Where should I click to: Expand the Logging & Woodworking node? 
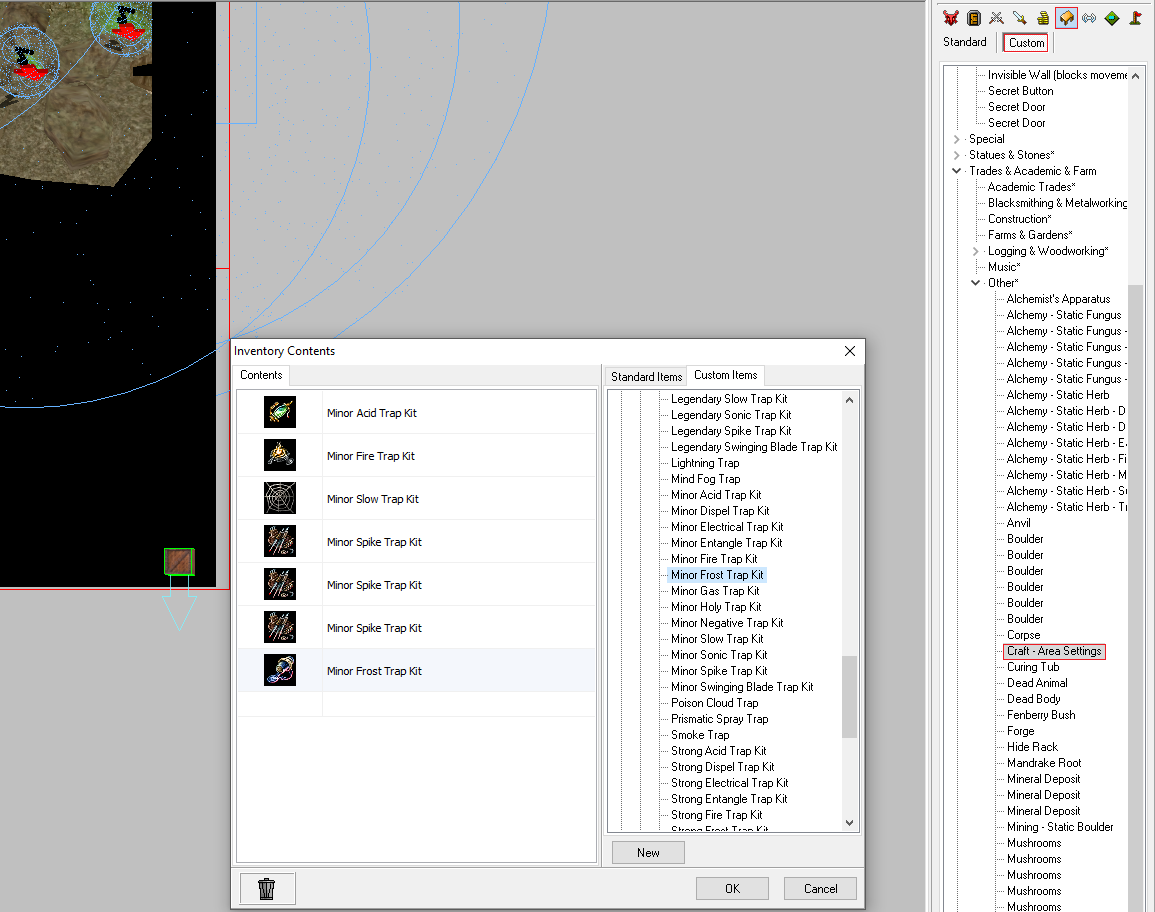pos(976,251)
